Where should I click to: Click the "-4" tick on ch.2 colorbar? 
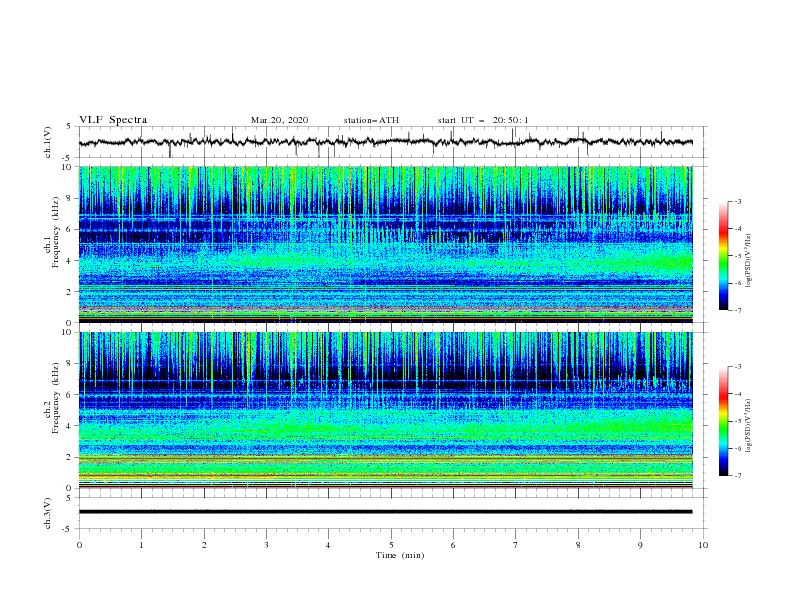pyautogui.click(x=738, y=394)
